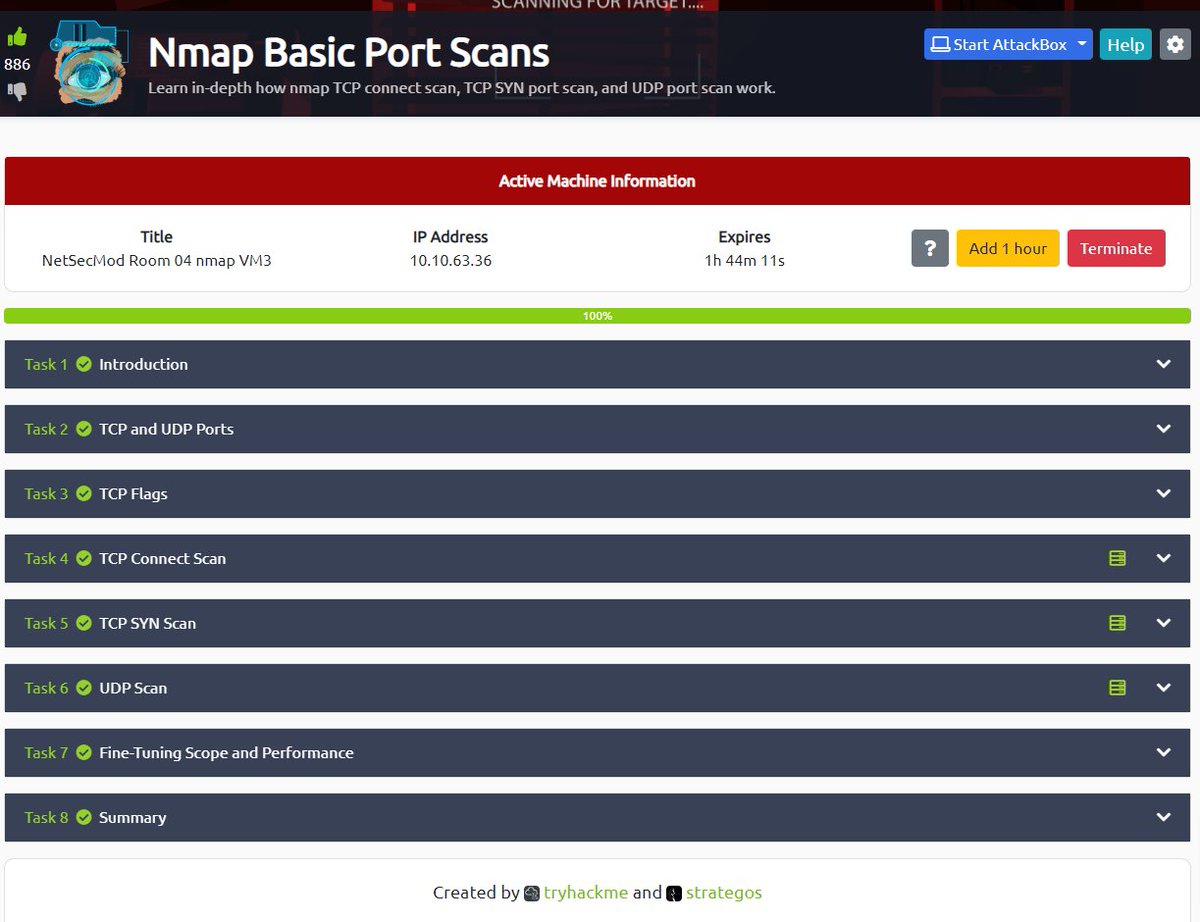Click the Nmap room eye logo
The width and height of the screenshot is (1200, 922).
(x=90, y=62)
